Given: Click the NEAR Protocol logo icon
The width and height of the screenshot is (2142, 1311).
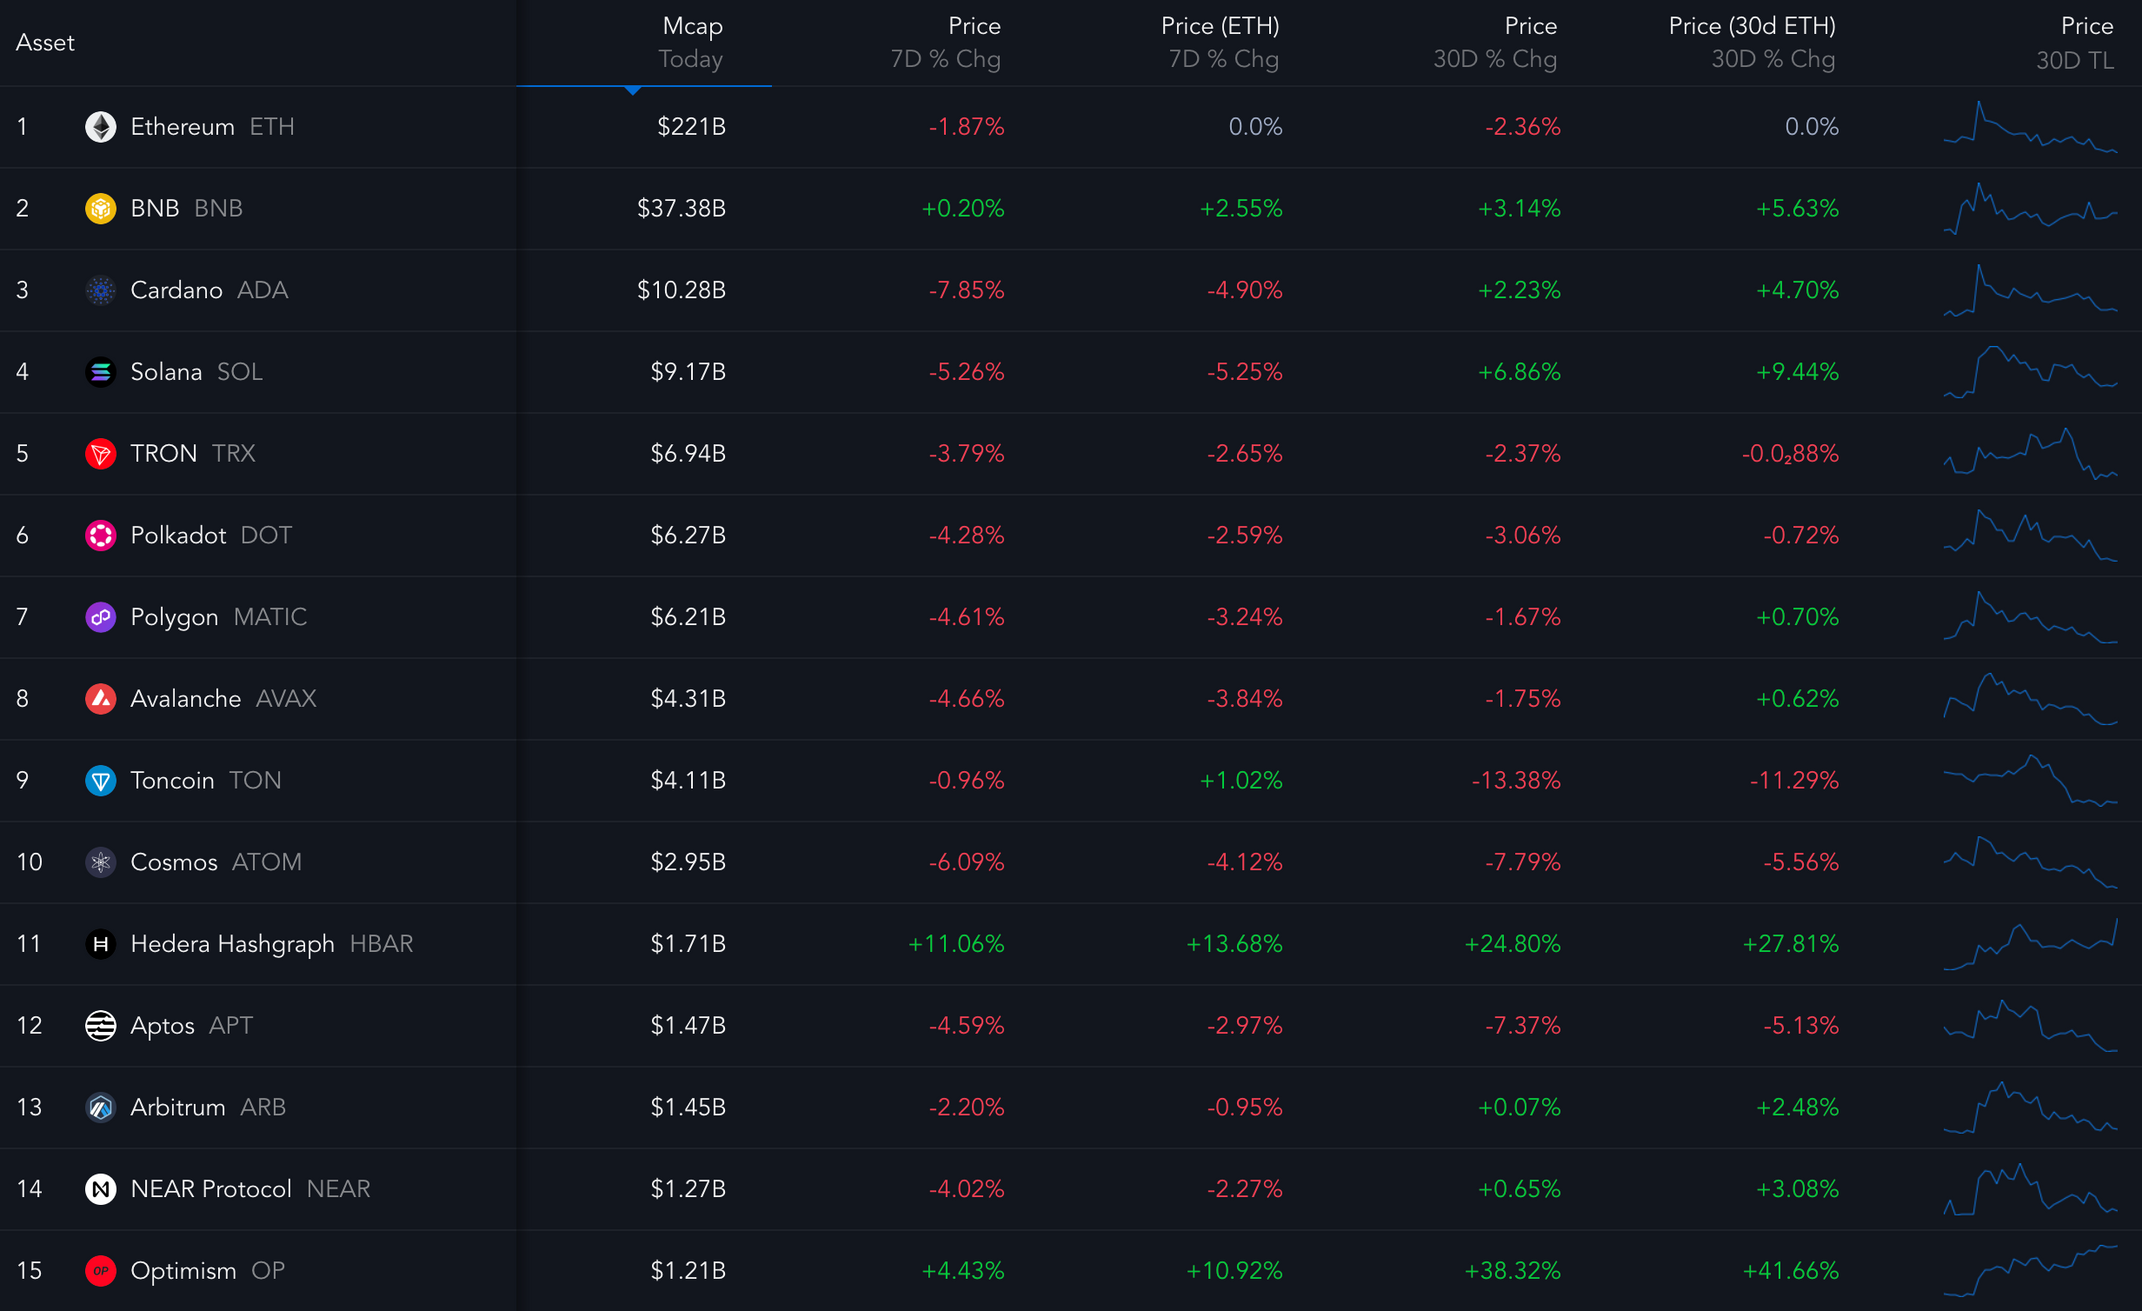Looking at the screenshot, I should tap(100, 1189).
